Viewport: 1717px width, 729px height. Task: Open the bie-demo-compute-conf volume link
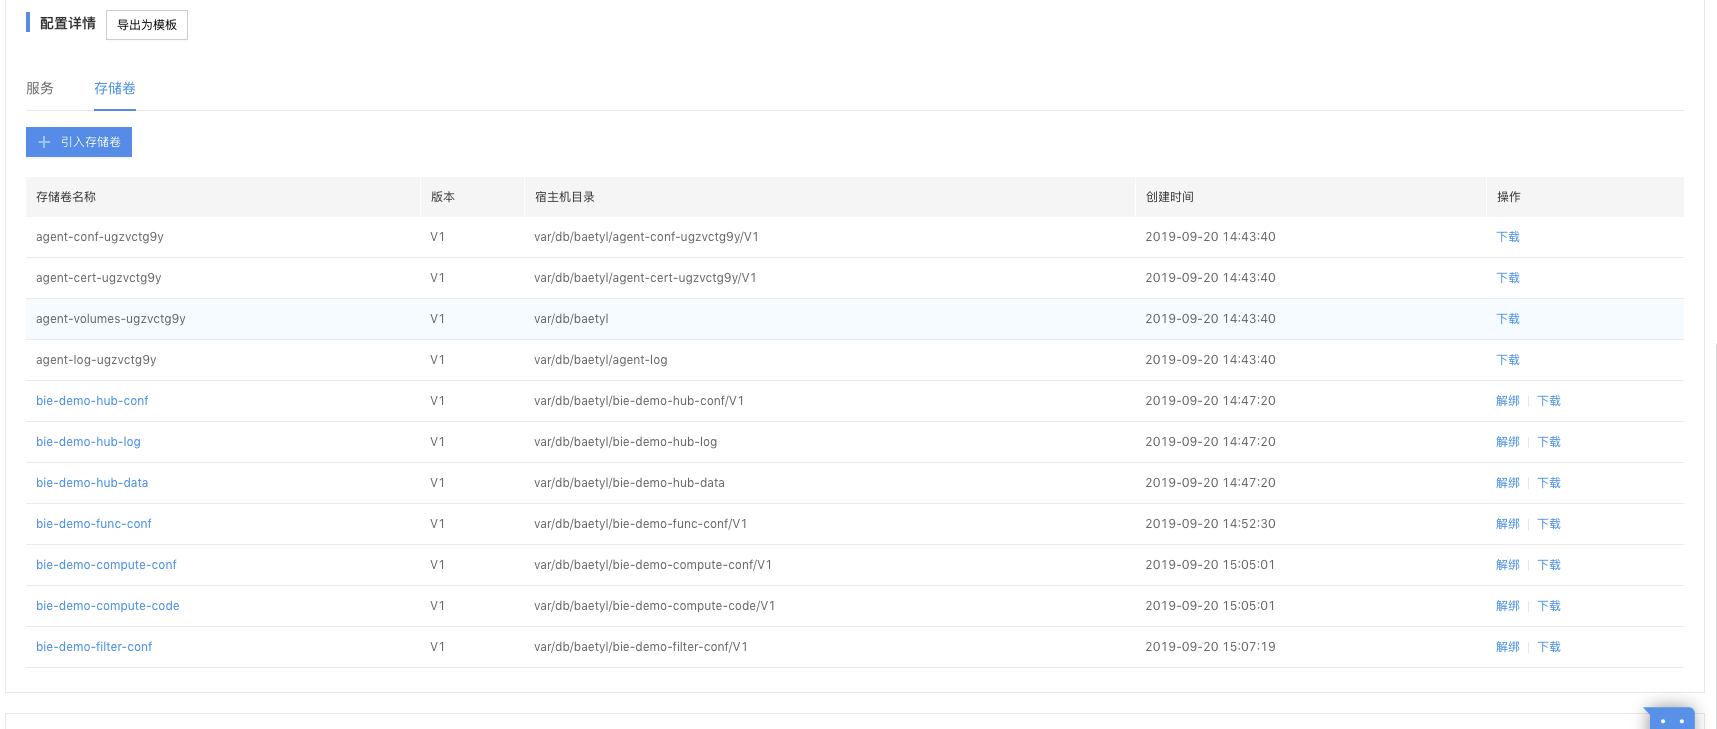pos(106,565)
